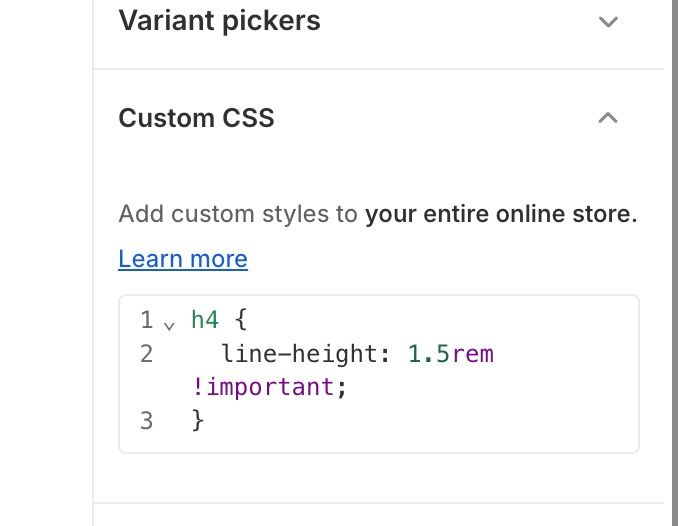Expand the Variant pickers section chevron

[x=608, y=22]
